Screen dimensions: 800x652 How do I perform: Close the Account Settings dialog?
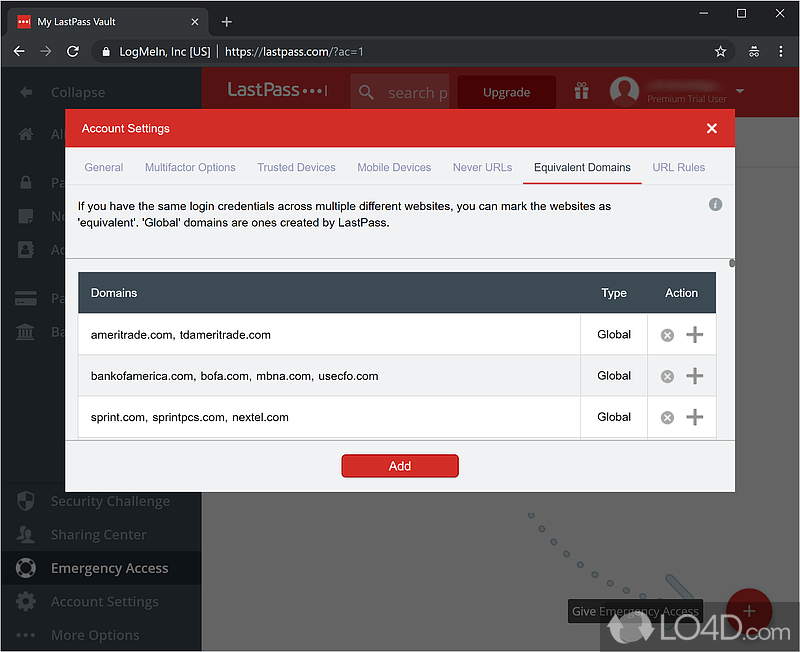point(712,128)
